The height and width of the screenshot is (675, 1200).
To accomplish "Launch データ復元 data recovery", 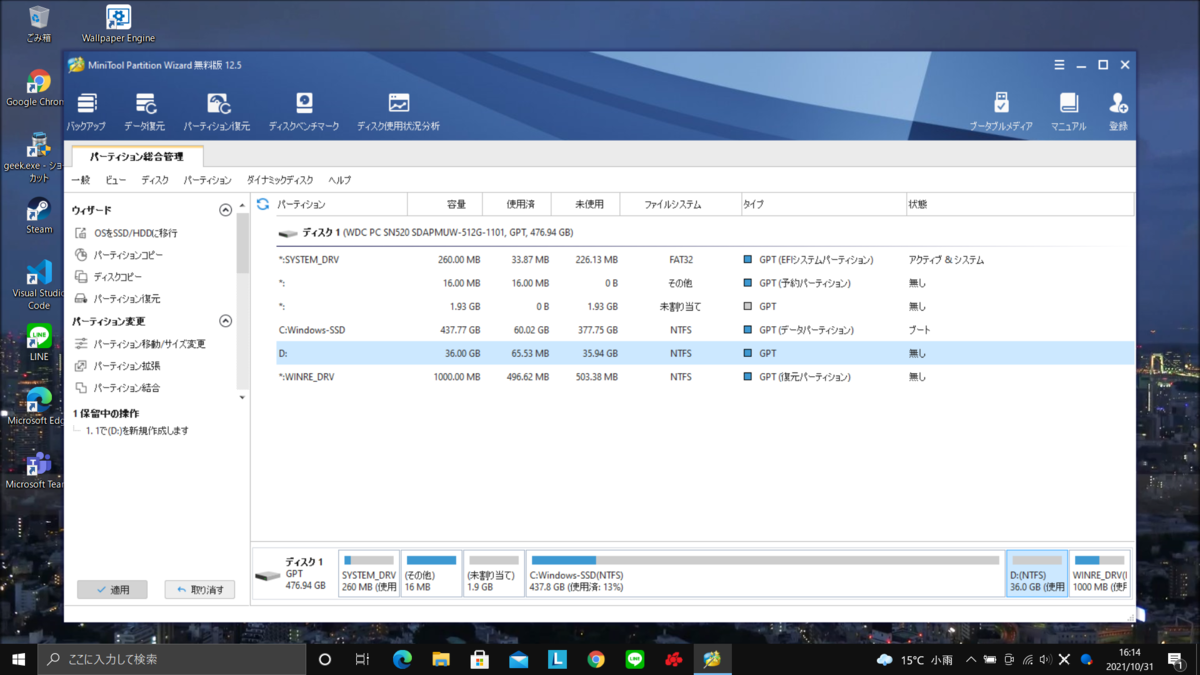I will pyautogui.click(x=144, y=112).
